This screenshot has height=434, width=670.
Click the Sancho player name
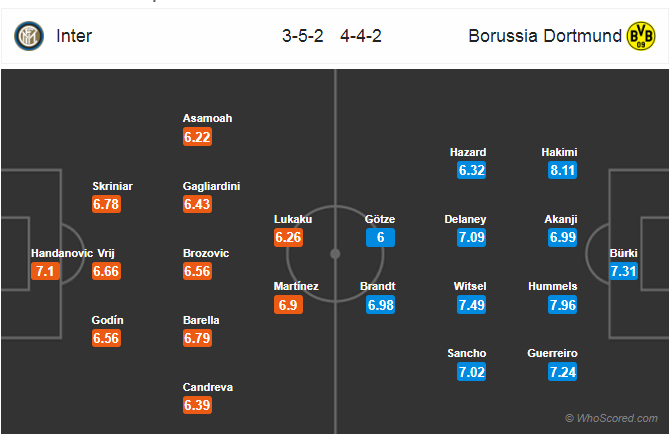coord(467,353)
